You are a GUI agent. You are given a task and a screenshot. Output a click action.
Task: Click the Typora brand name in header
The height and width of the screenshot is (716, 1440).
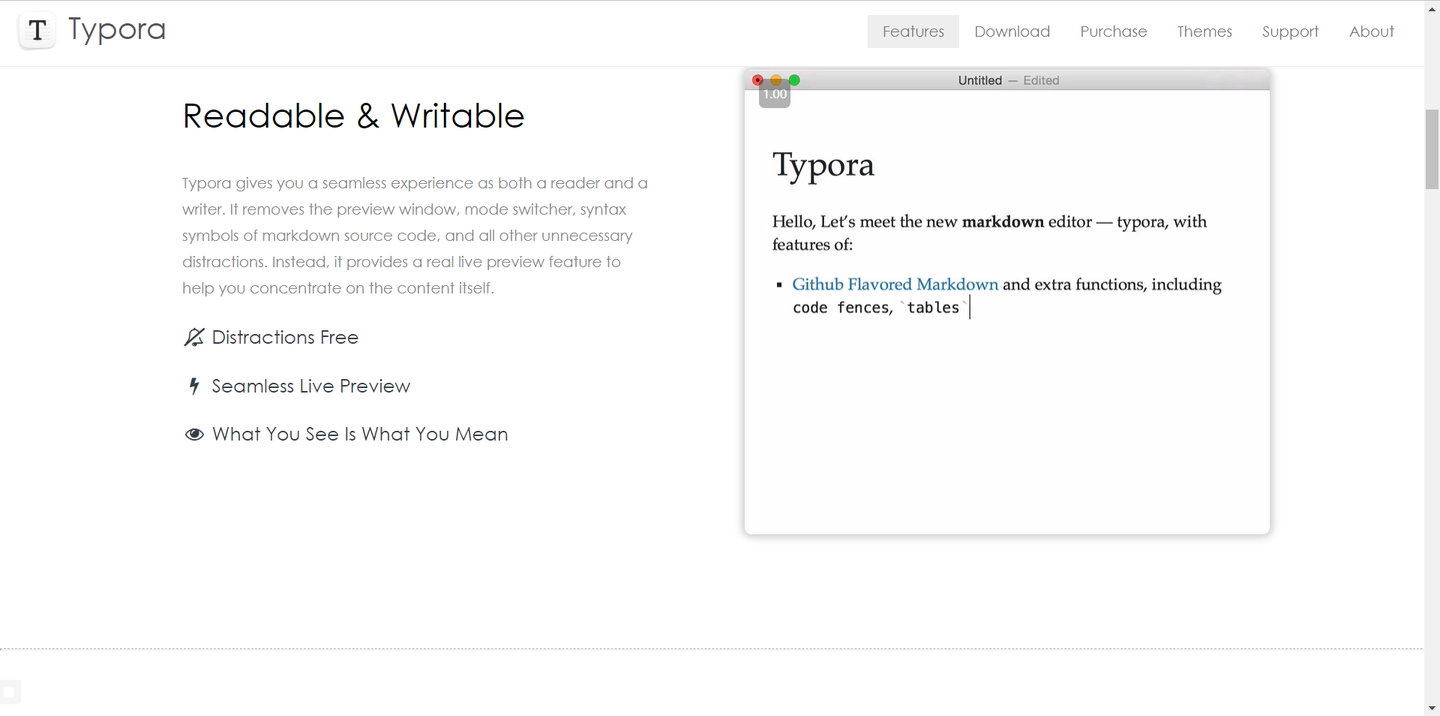pyautogui.click(x=117, y=30)
